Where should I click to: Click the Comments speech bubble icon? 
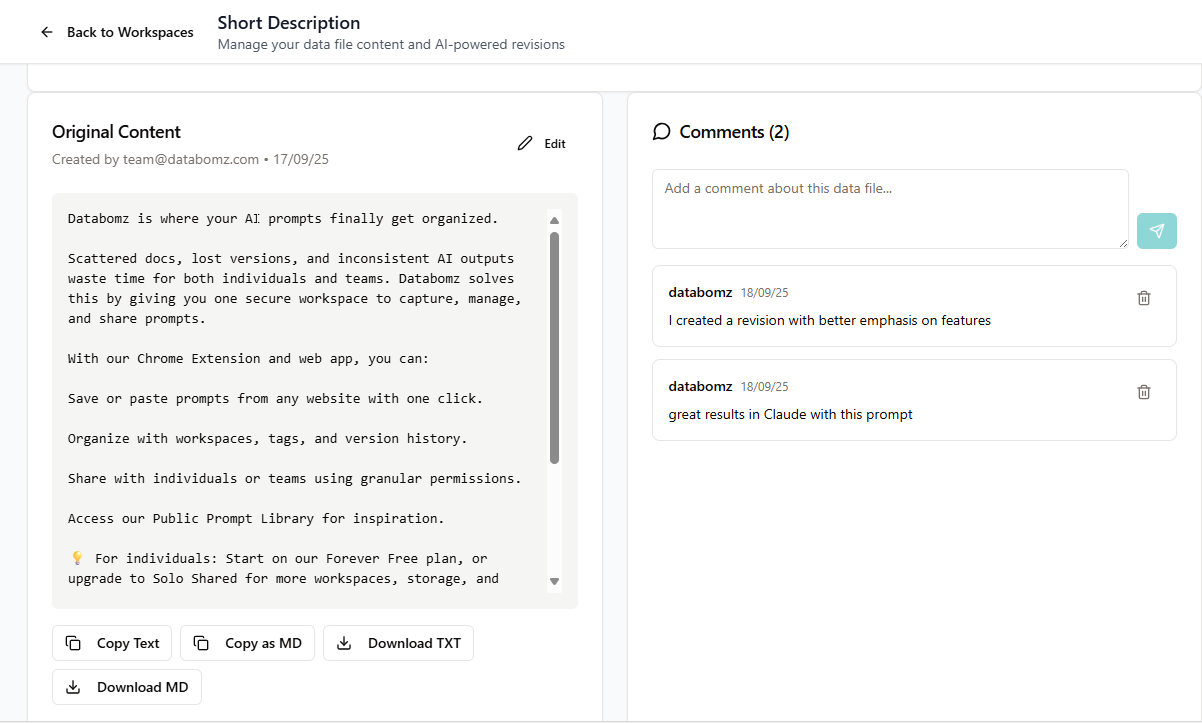tap(661, 132)
